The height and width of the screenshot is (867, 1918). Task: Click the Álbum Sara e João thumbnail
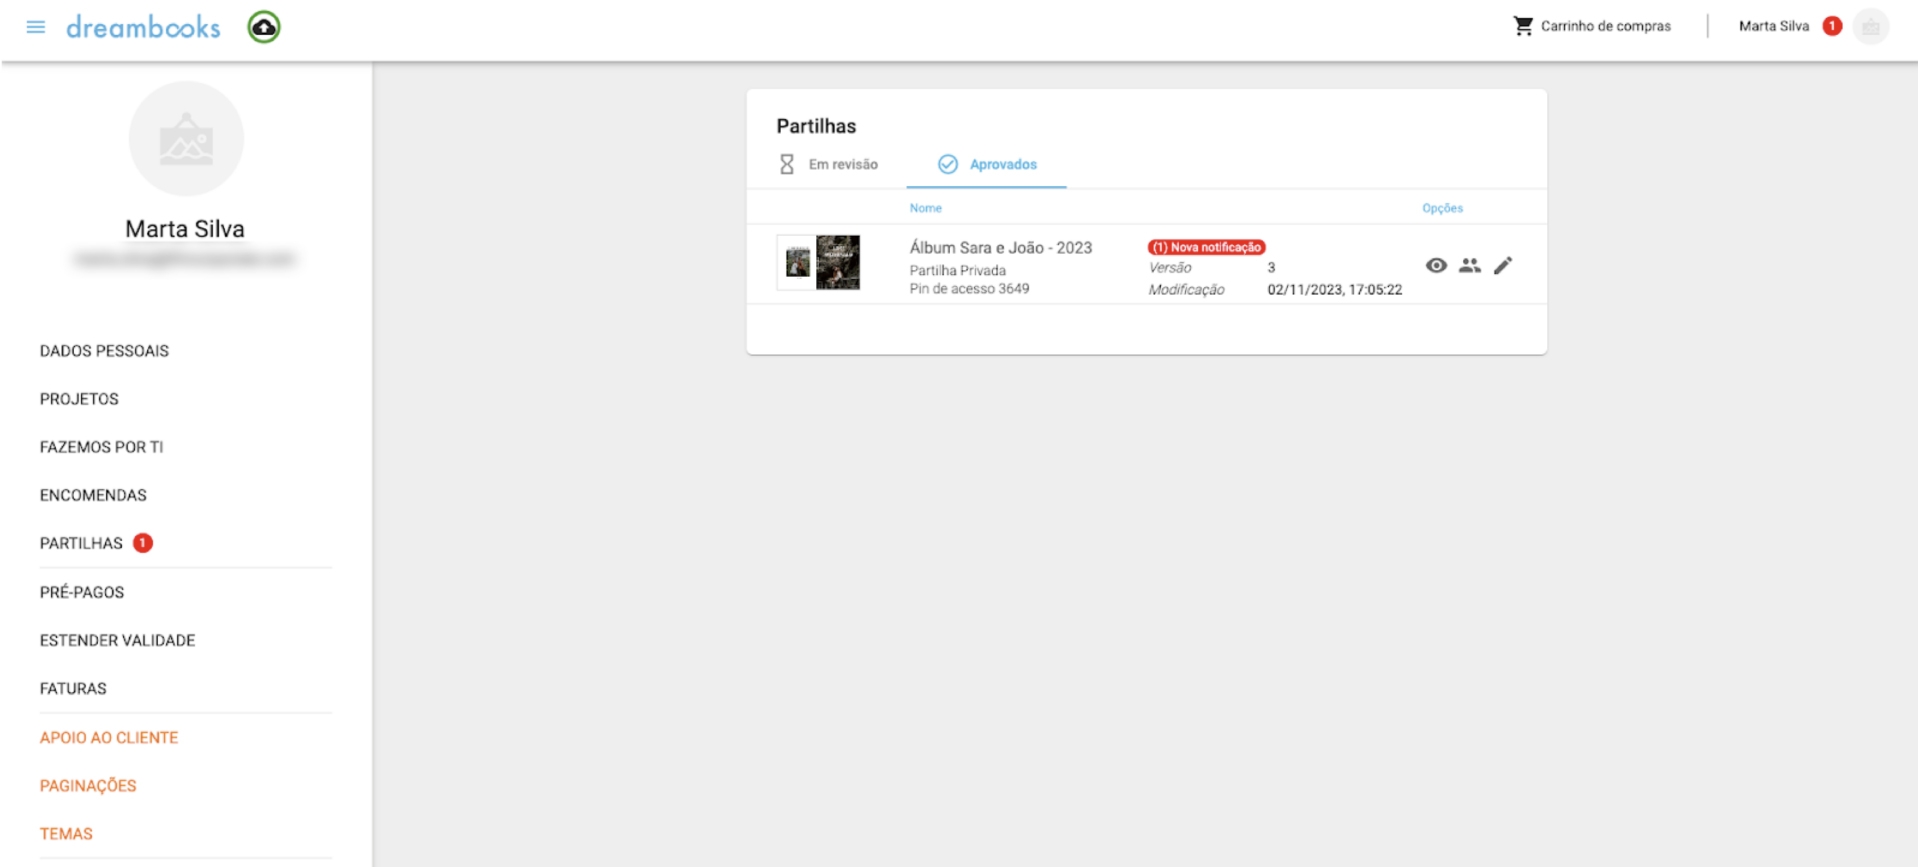click(819, 263)
